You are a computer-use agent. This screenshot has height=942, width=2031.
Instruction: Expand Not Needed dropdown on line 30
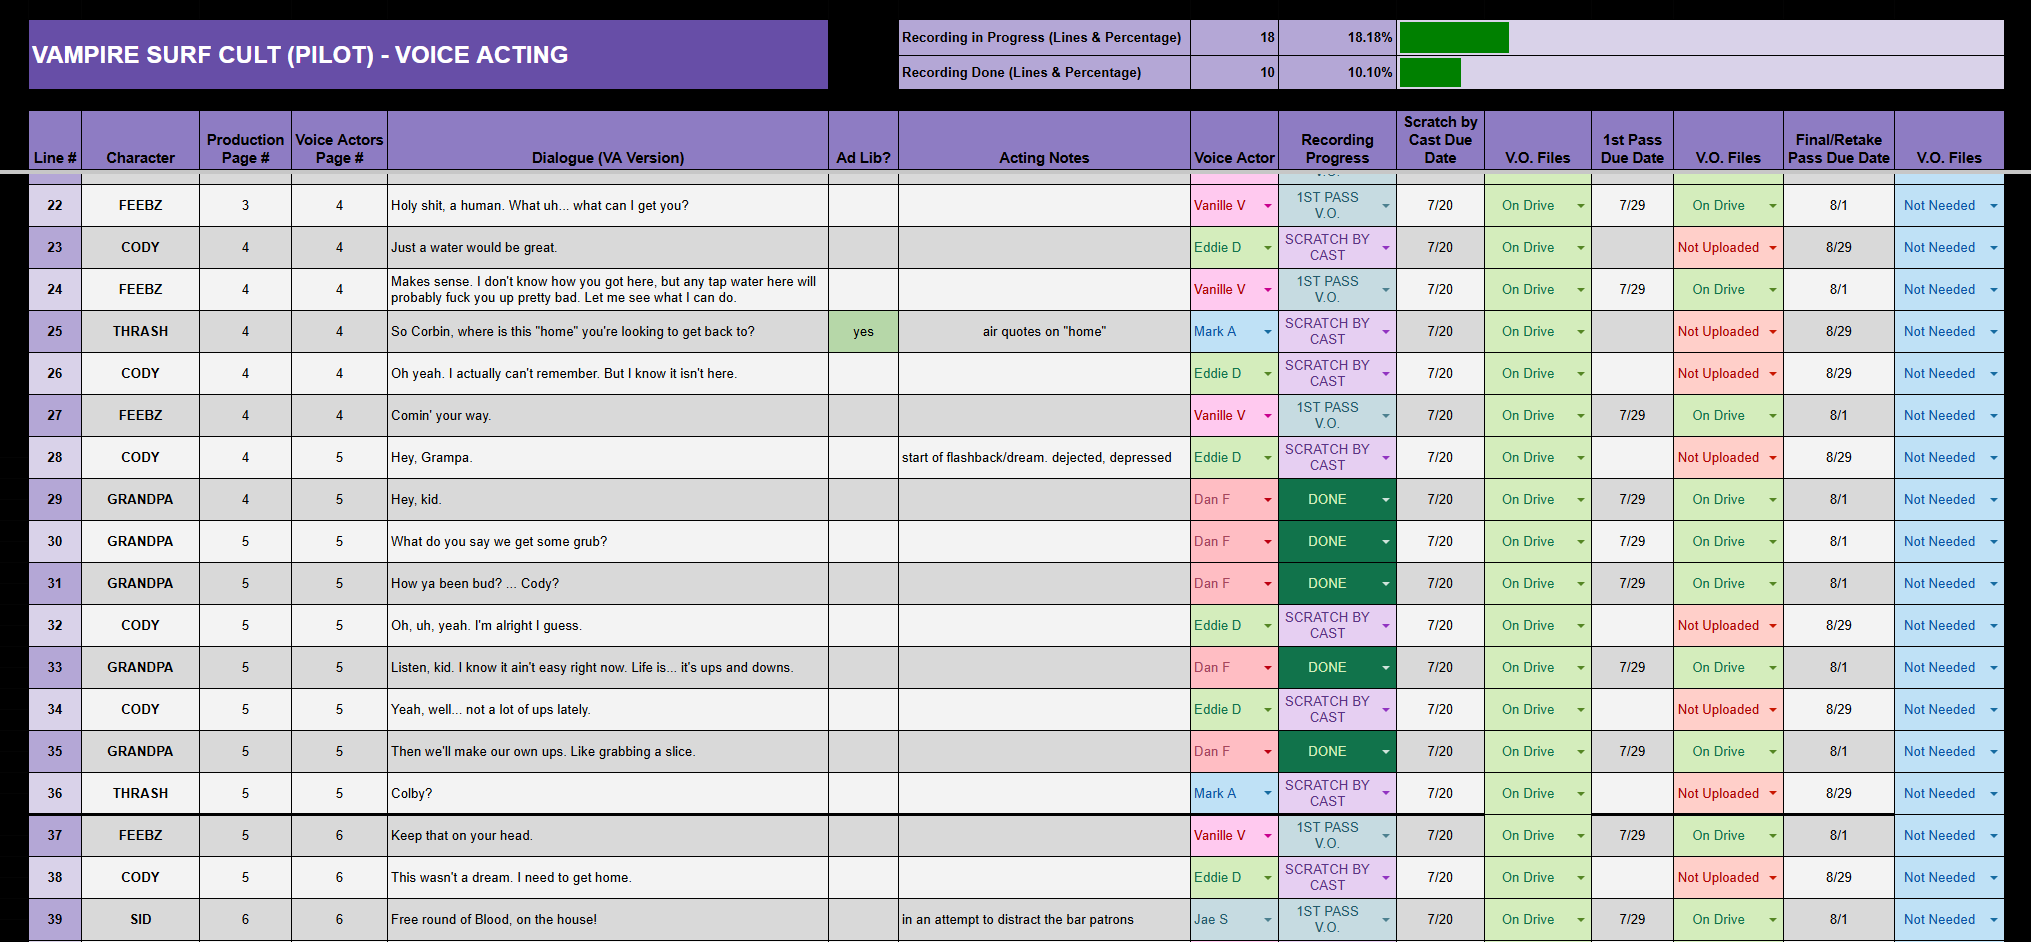coord(1993,542)
